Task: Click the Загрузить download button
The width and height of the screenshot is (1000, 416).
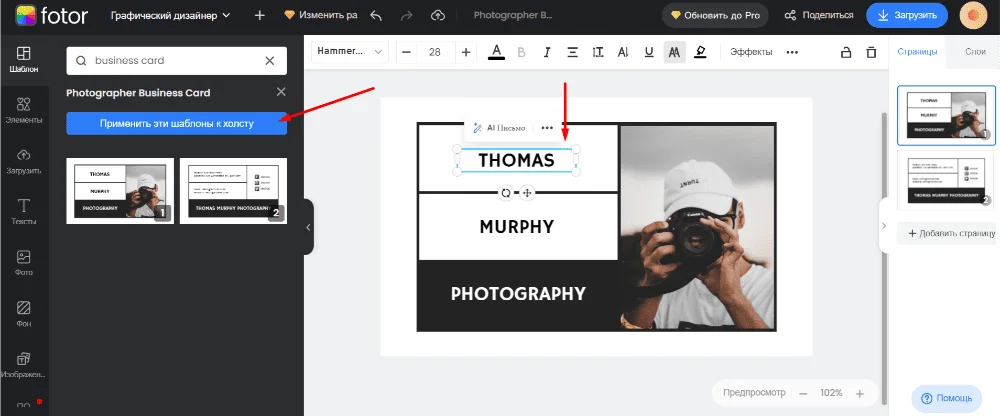Action: [x=906, y=16]
